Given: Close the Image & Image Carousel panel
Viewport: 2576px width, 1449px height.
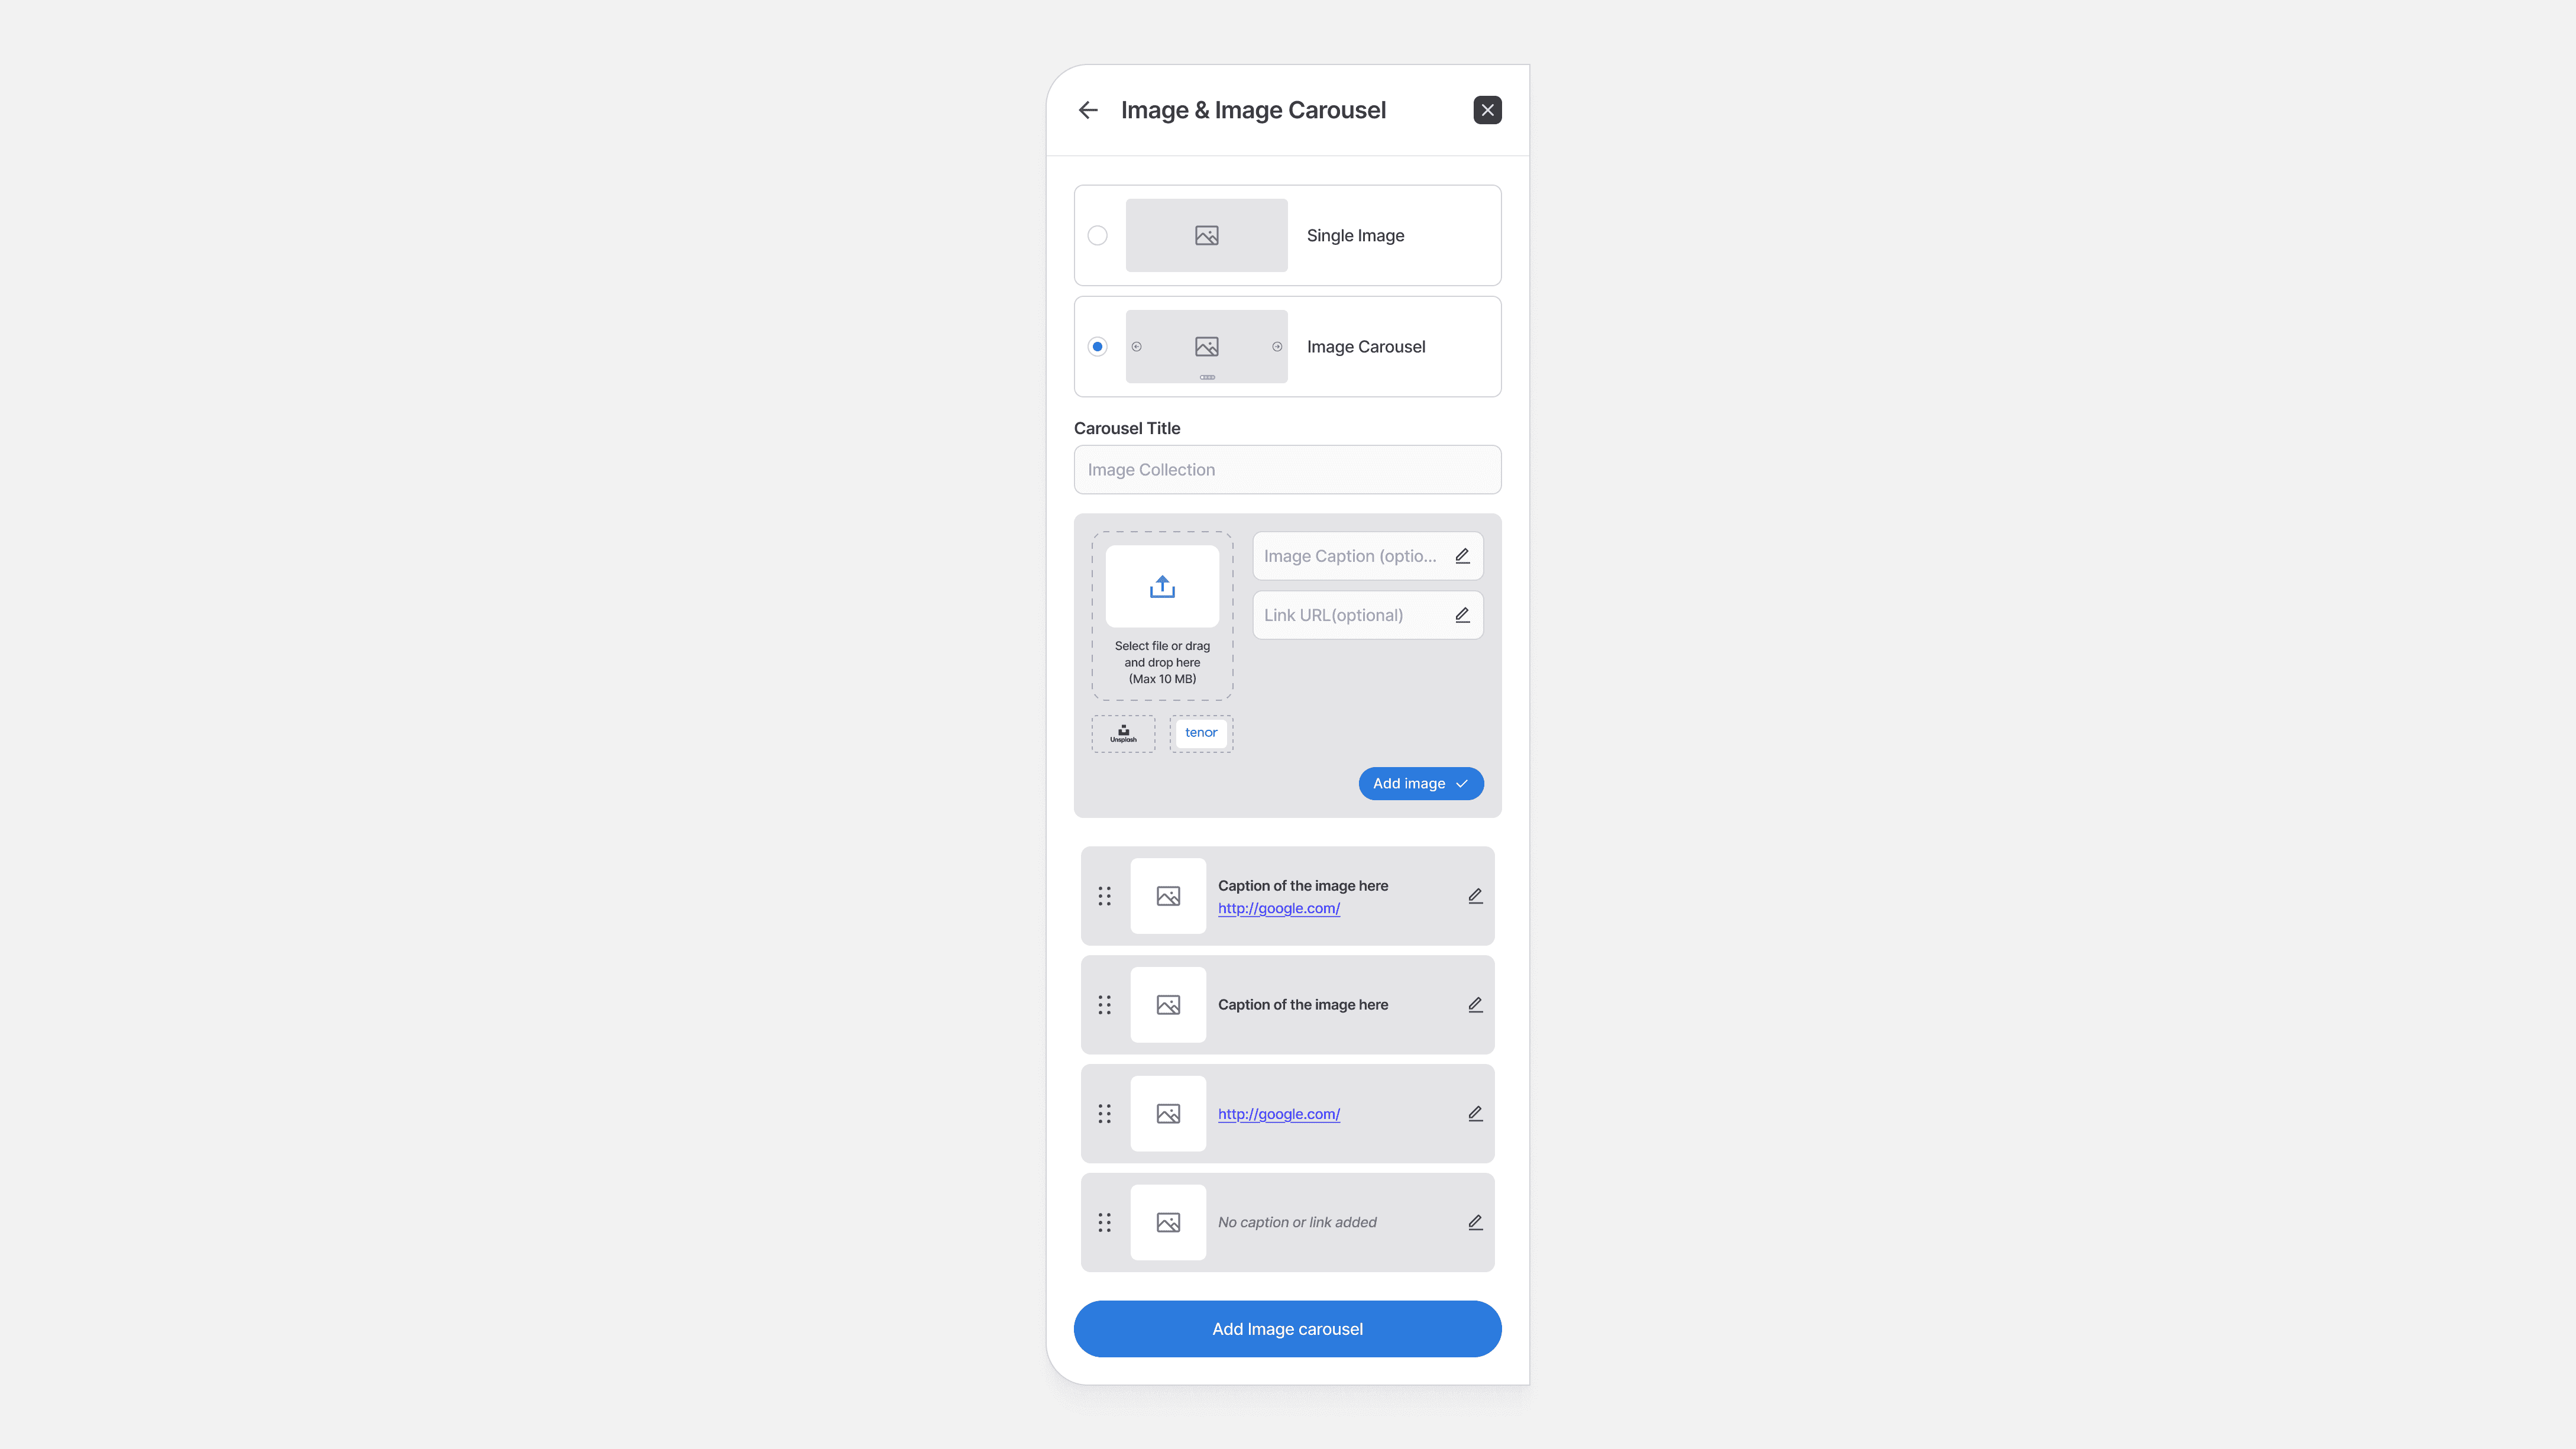Looking at the screenshot, I should click(x=1487, y=110).
